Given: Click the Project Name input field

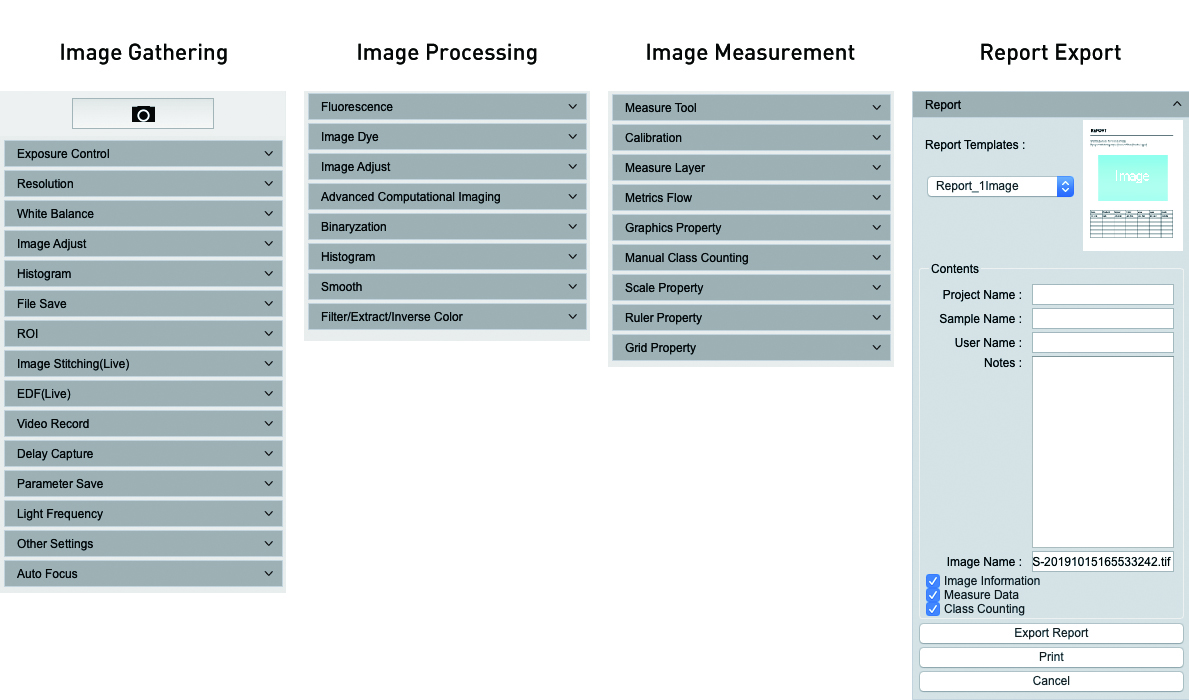Looking at the screenshot, I should (x=1102, y=294).
